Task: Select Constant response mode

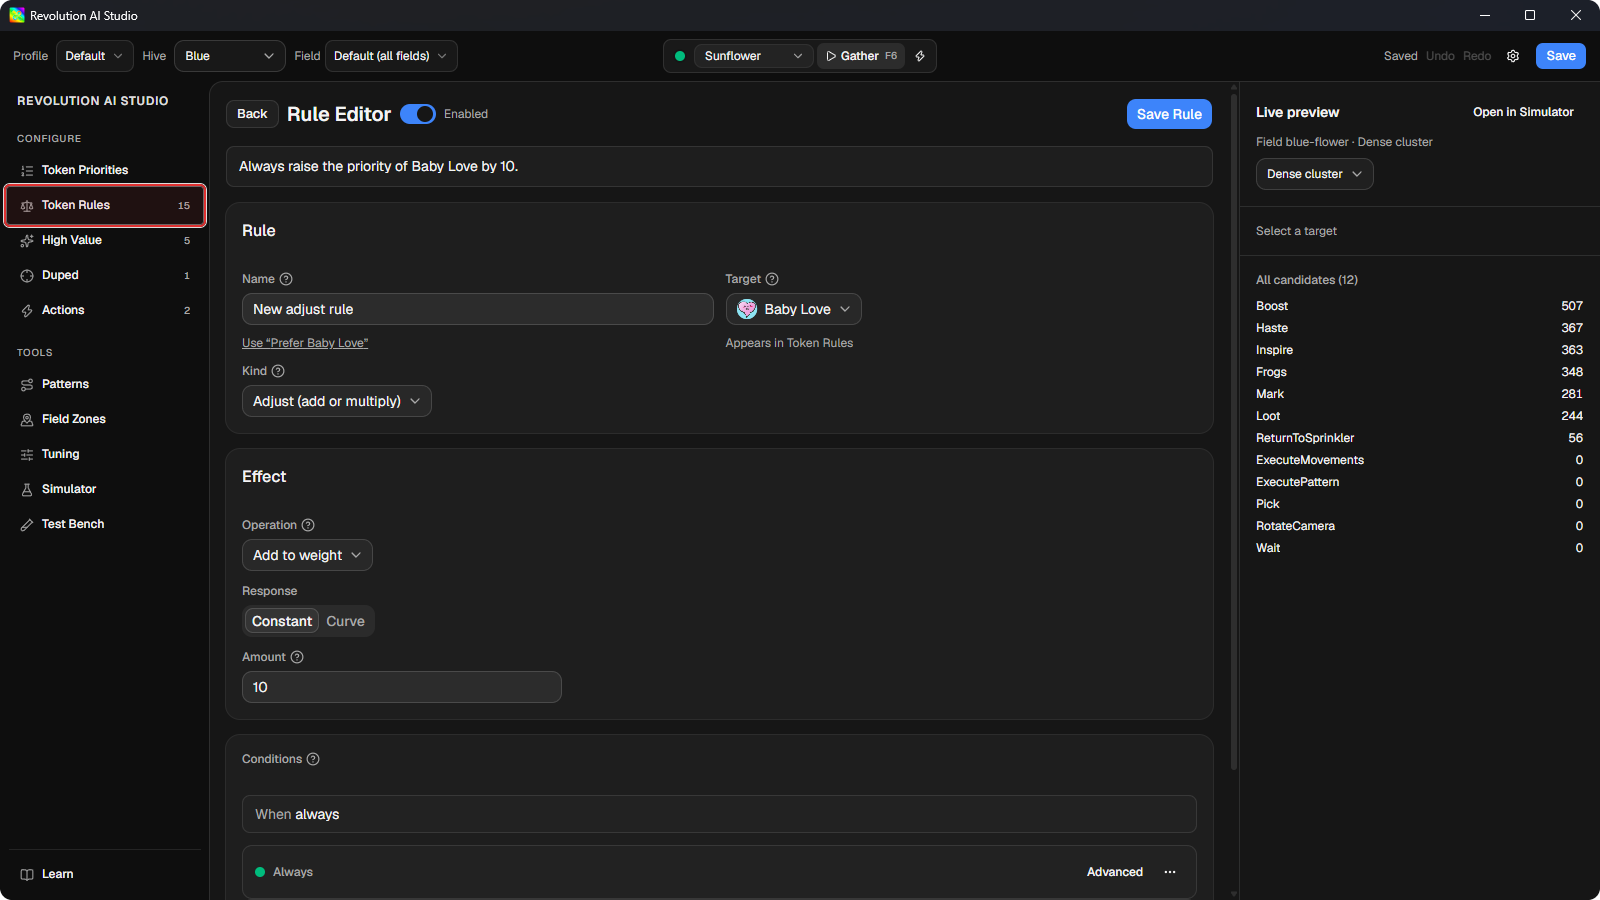Action: click(282, 621)
